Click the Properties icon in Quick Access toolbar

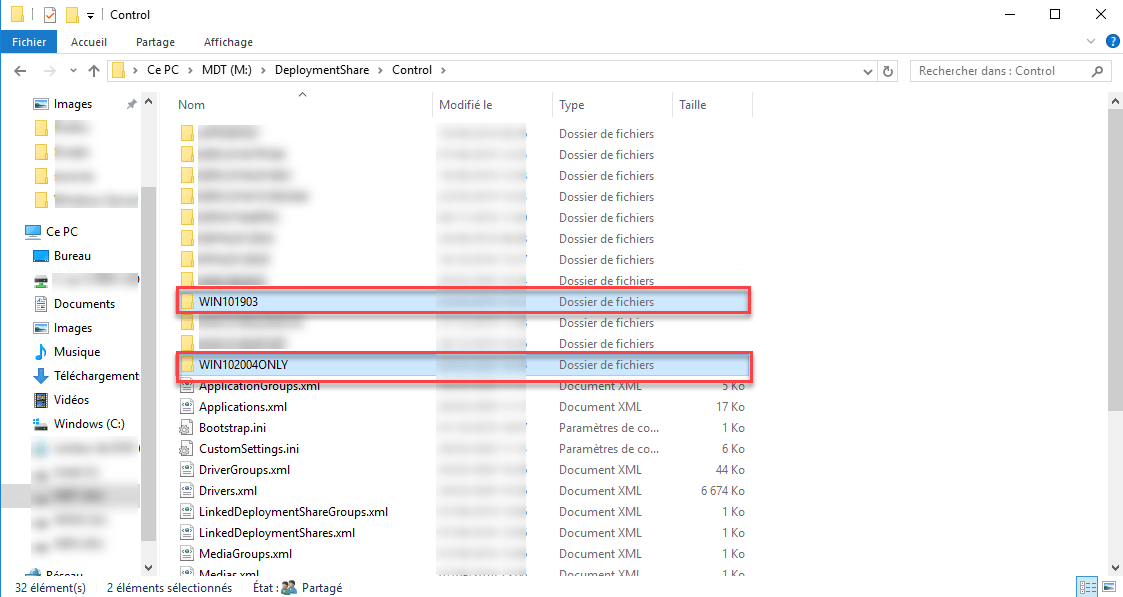pos(48,14)
